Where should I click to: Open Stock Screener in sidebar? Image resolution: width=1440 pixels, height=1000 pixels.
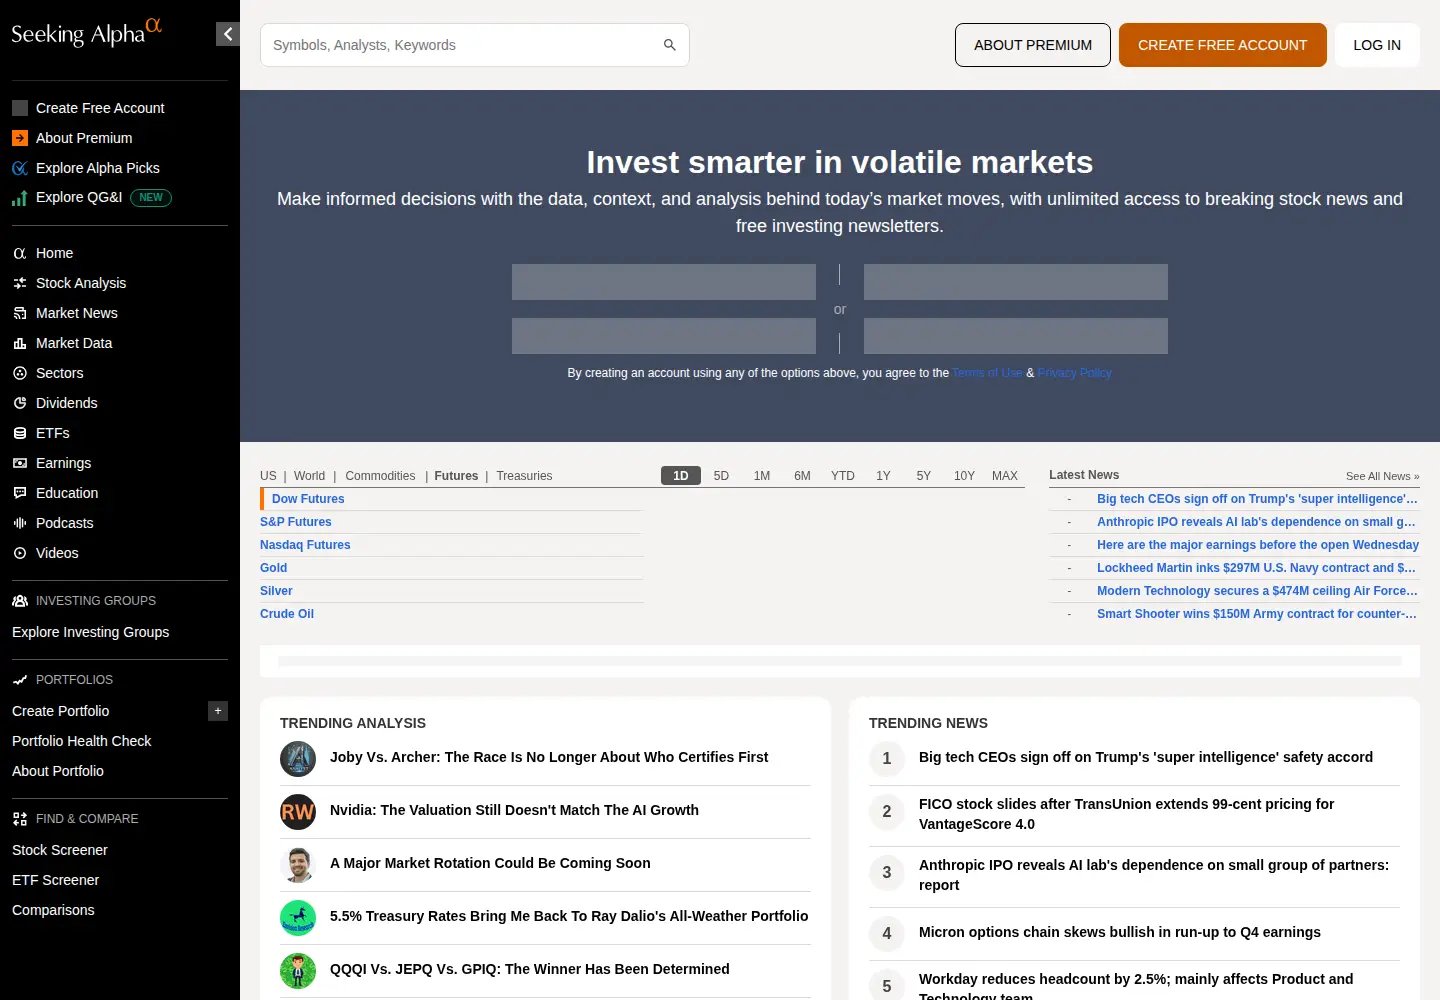(60, 850)
